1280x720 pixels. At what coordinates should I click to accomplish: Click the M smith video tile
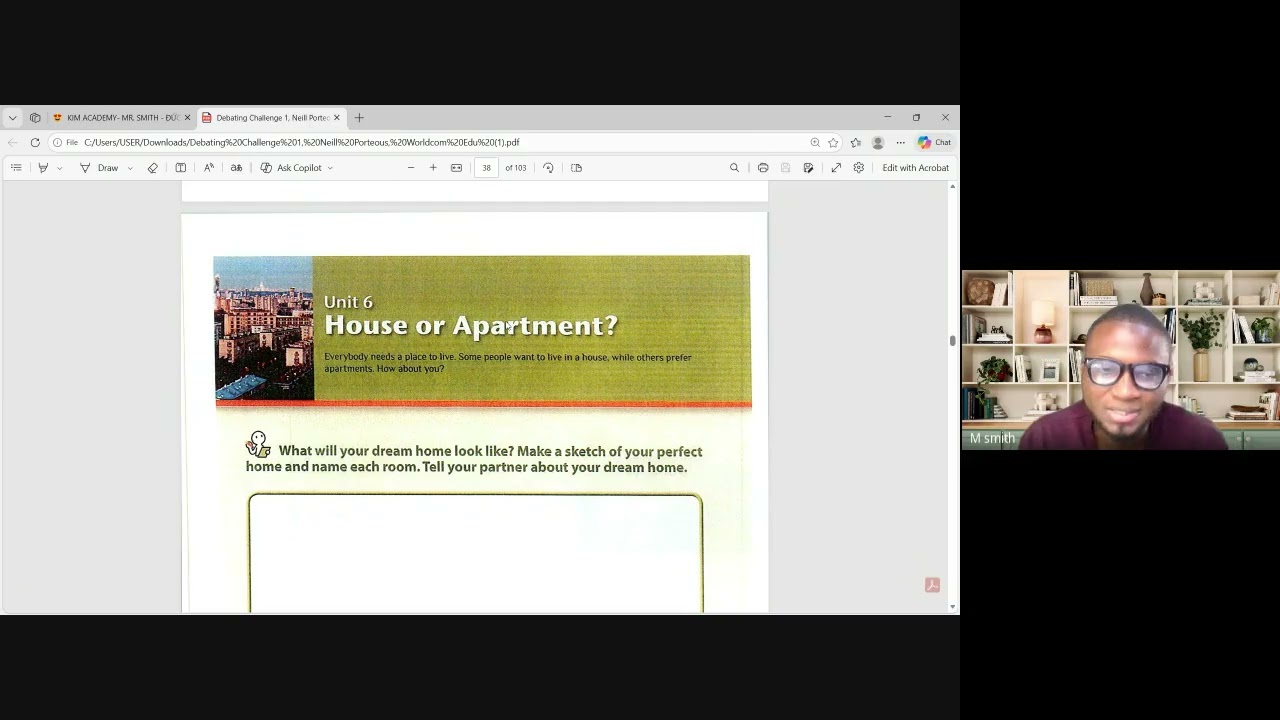pyautogui.click(x=1120, y=360)
